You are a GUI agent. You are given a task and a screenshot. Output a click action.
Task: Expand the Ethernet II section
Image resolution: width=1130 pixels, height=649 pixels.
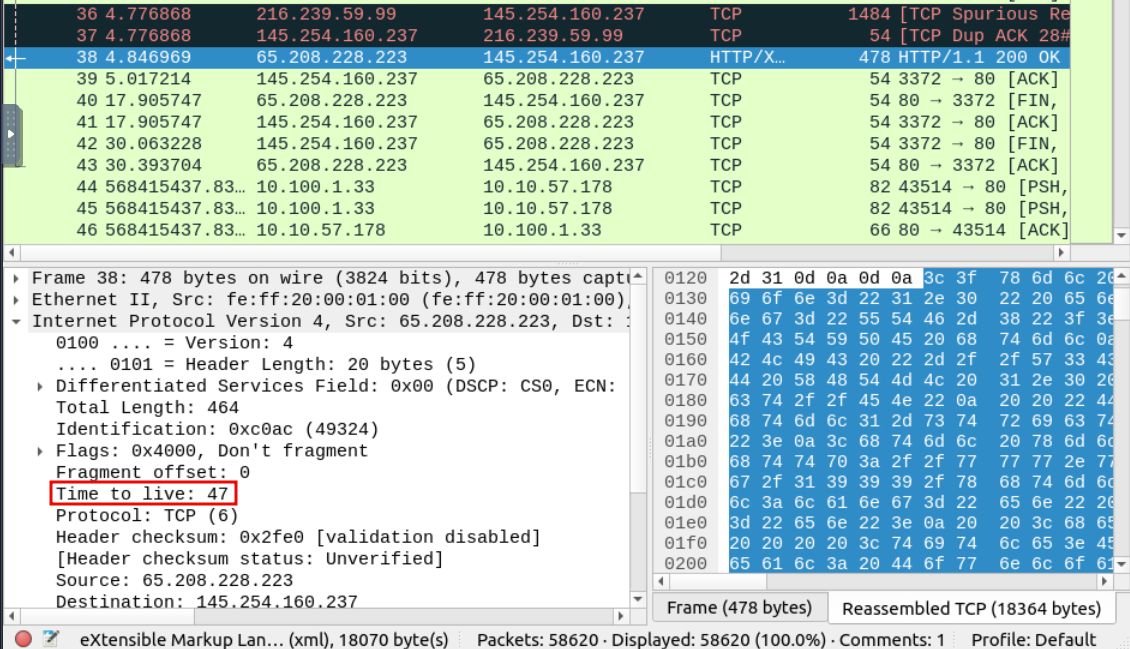pyautogui.click(x=17, y=300)
